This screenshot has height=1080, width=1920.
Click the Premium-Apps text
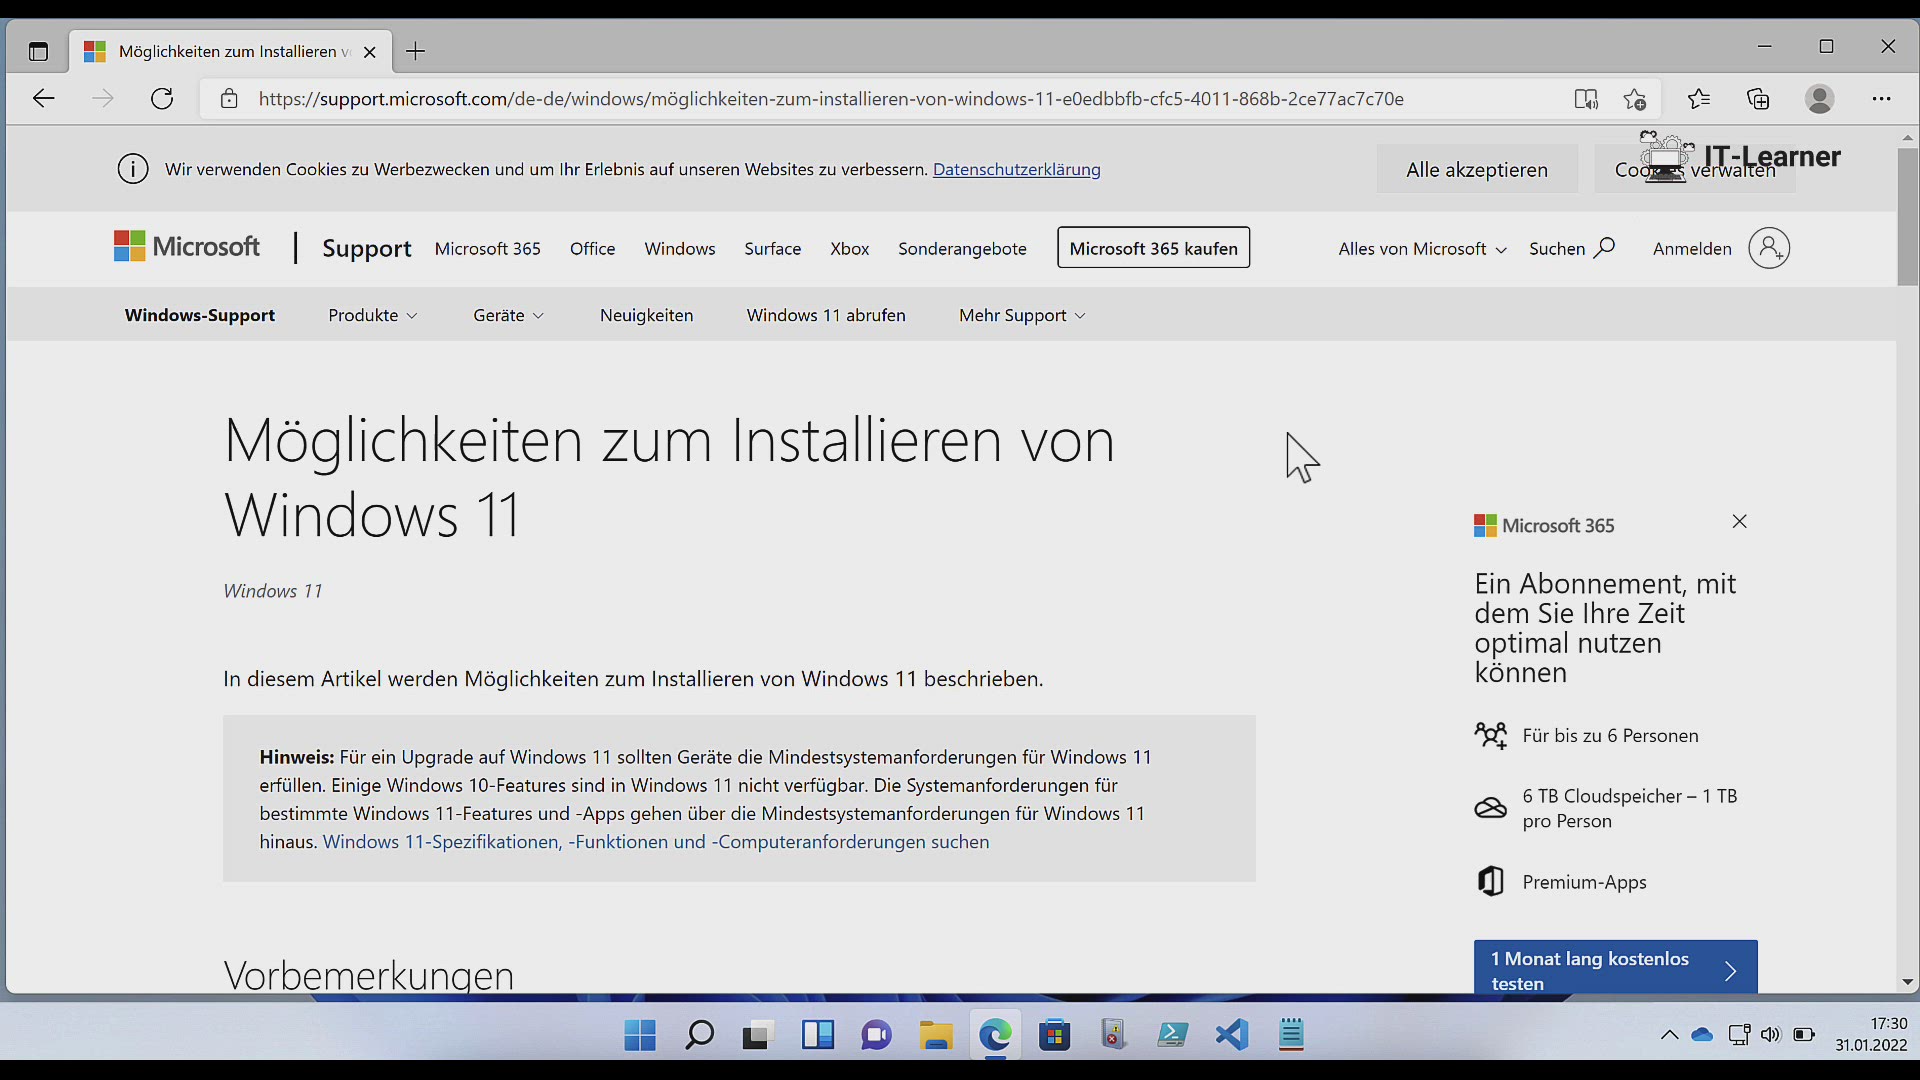(1584, 882)
